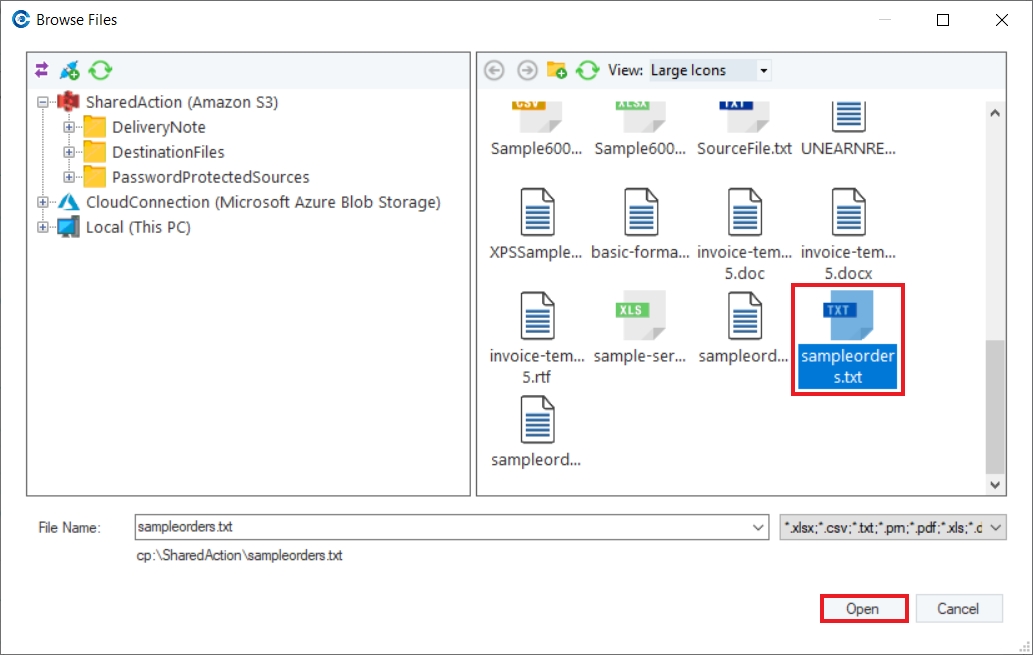Select invoice-tem 5.docx file
Viewport: 1033px width, 655px height.
pyautogui.click(x=849, y=235)
